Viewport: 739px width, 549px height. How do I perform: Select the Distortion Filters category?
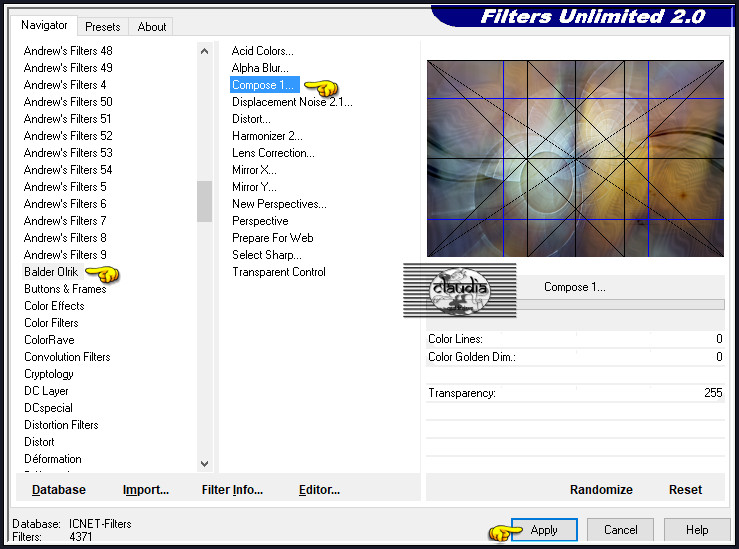tap(61, 425)
